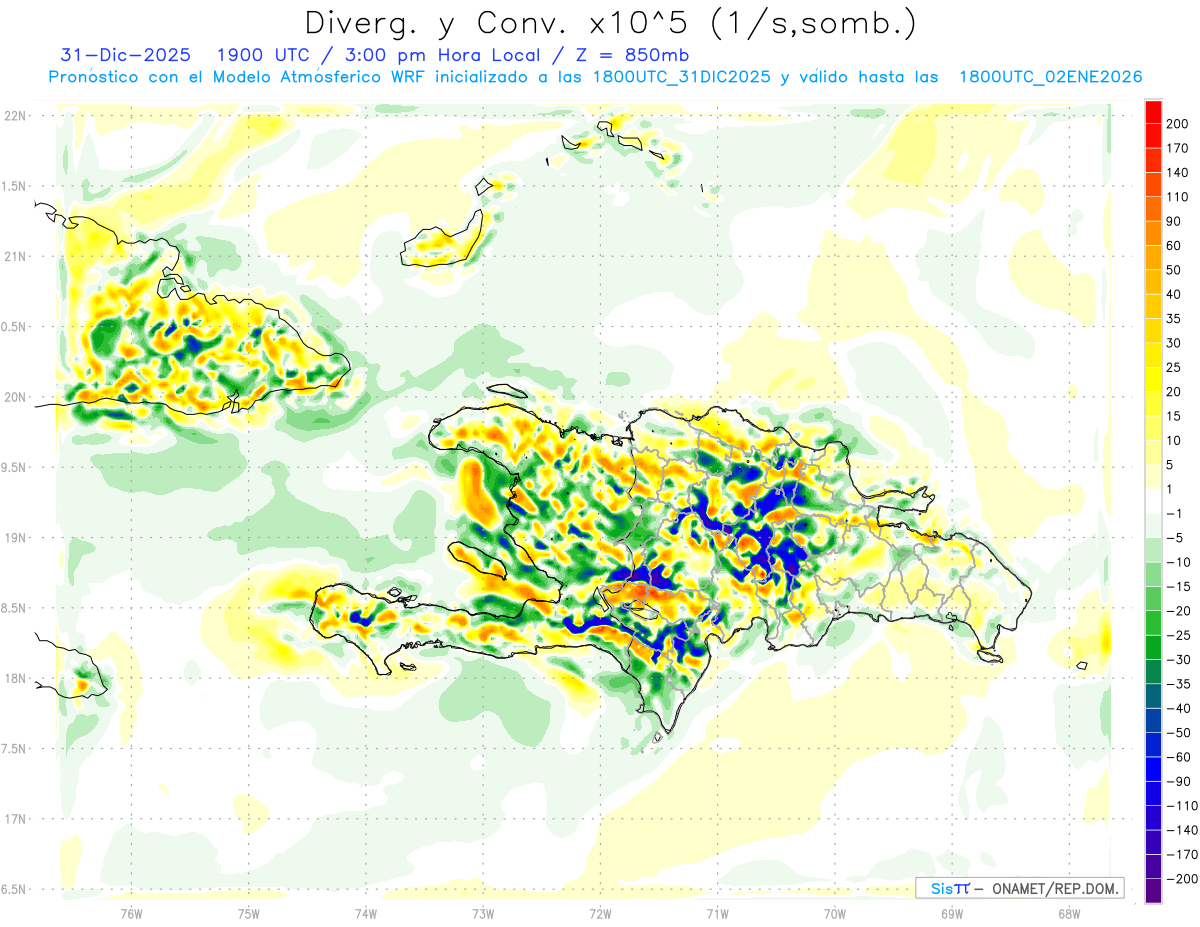Click the '72W' longitude label
The width and height of the screenshot is (1200, 927).
click(600, 913)
